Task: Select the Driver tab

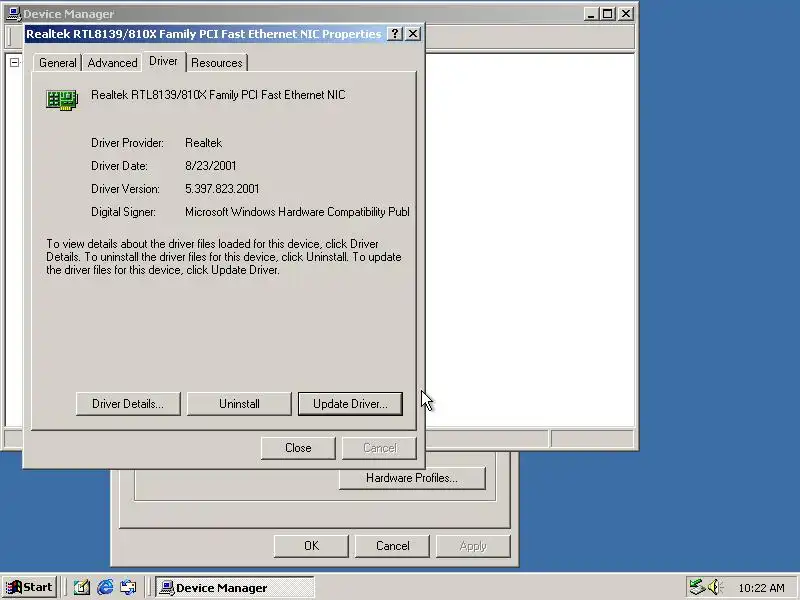Action: (x=163, y=61)
